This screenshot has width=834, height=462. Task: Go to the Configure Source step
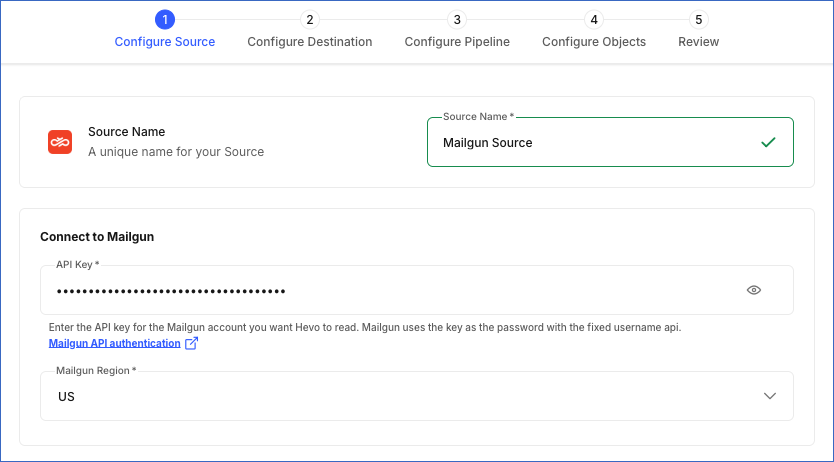165,41
